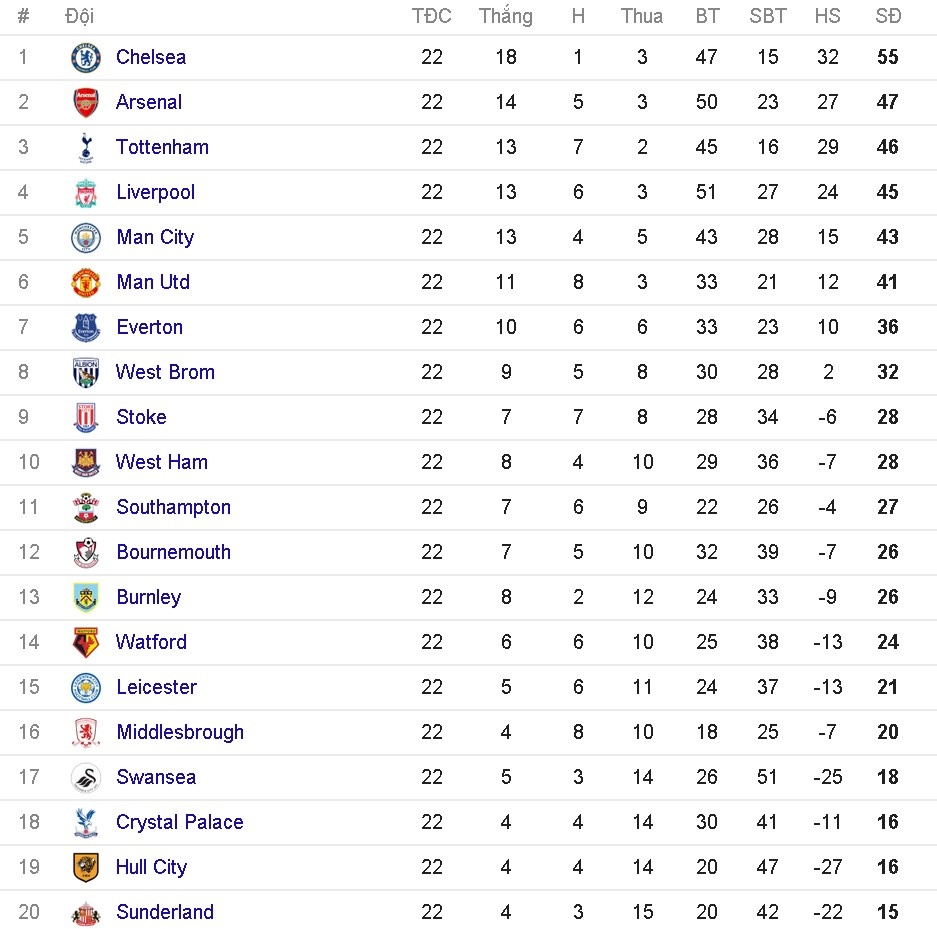The width and height of the screenshot is (937, 929).
Task: Click the Liverpool crest icon
Action: click(x=86, y=192)
